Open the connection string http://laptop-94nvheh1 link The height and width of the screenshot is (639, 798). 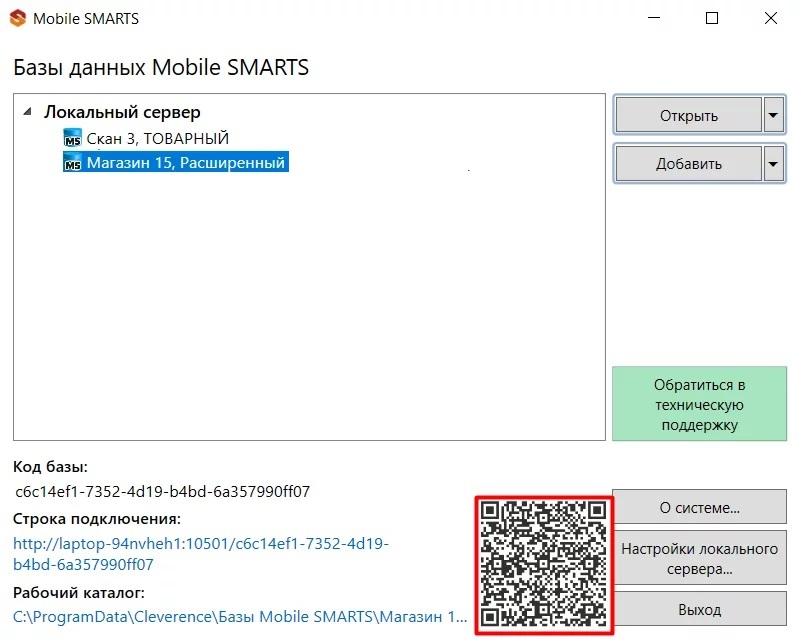(201, 554)
